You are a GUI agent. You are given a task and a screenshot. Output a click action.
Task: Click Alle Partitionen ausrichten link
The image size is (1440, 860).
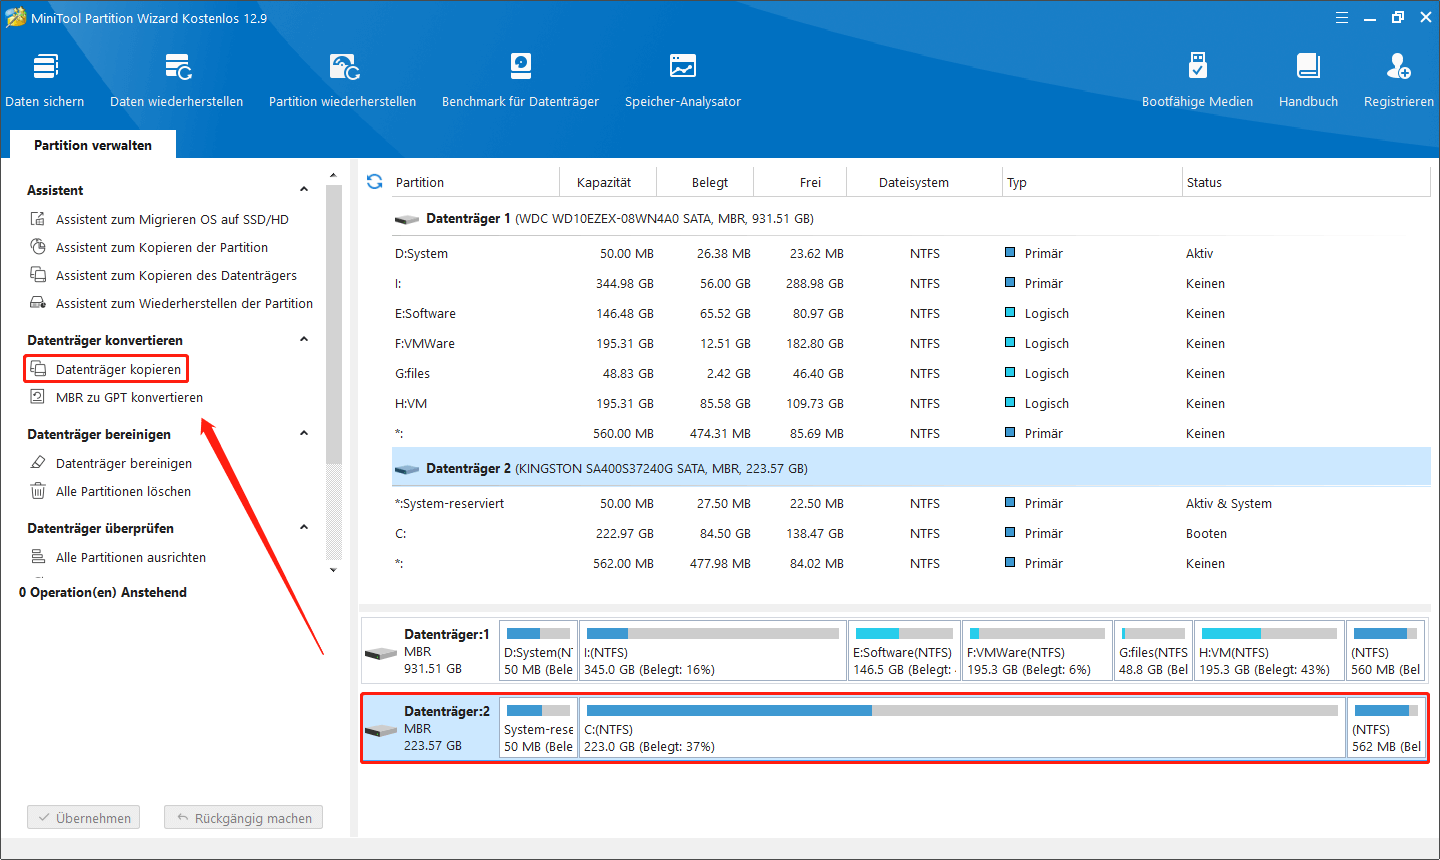131,557
